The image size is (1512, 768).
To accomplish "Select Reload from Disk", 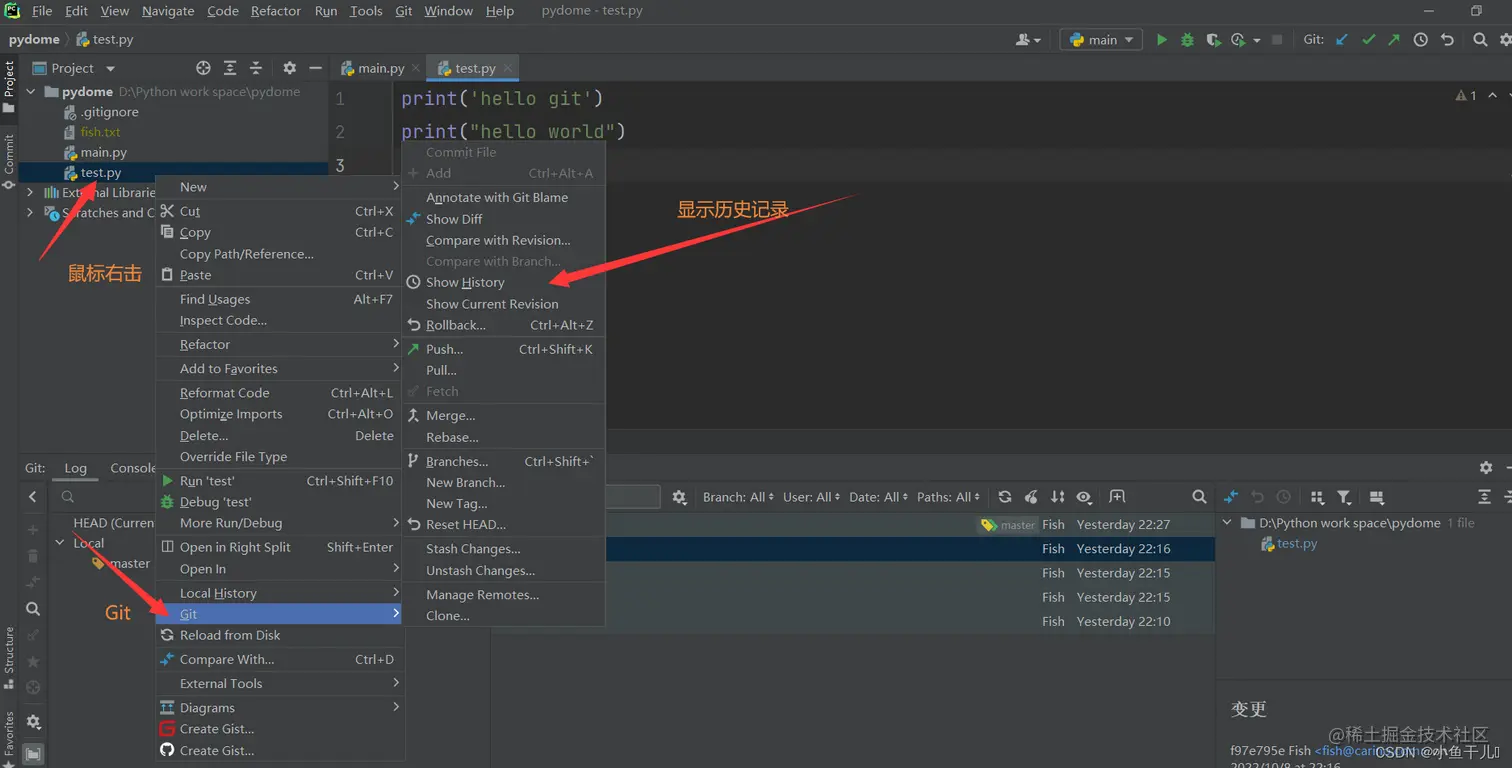I will [279, 635].
